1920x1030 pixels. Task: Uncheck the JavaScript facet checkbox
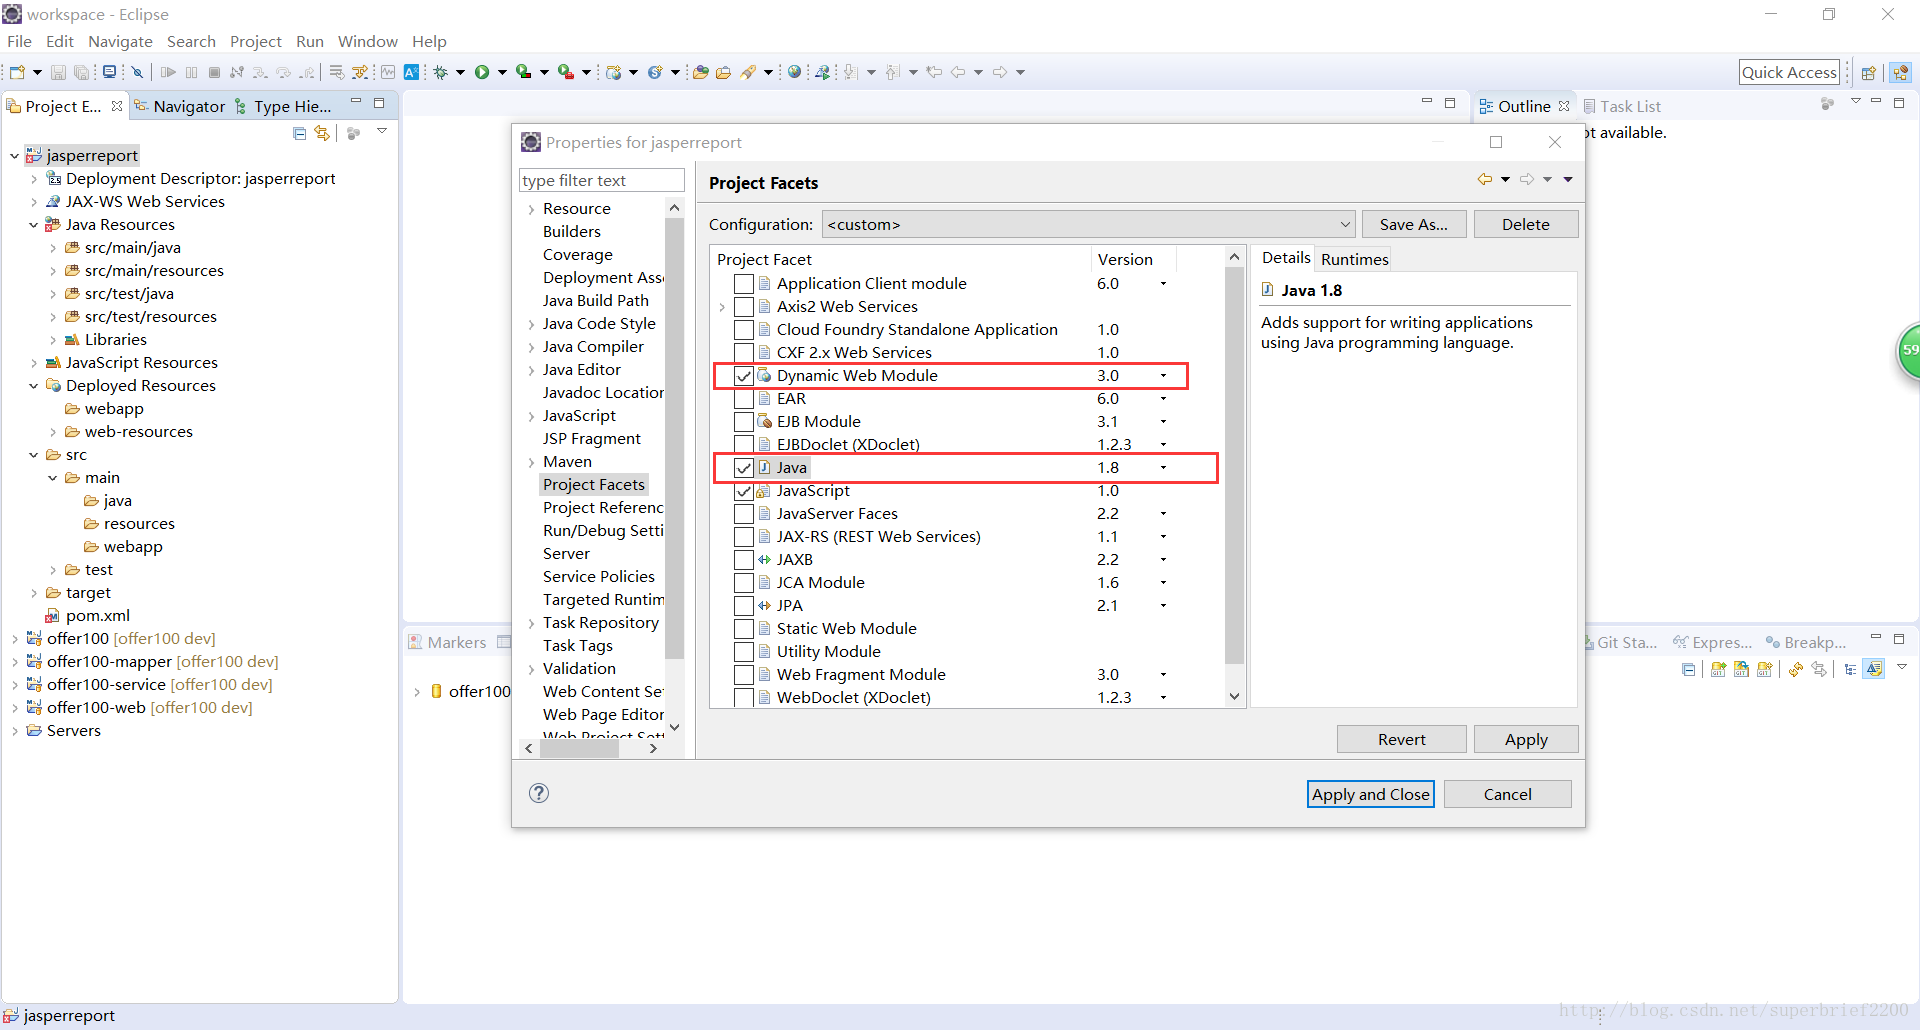click(x=743, y=491)
